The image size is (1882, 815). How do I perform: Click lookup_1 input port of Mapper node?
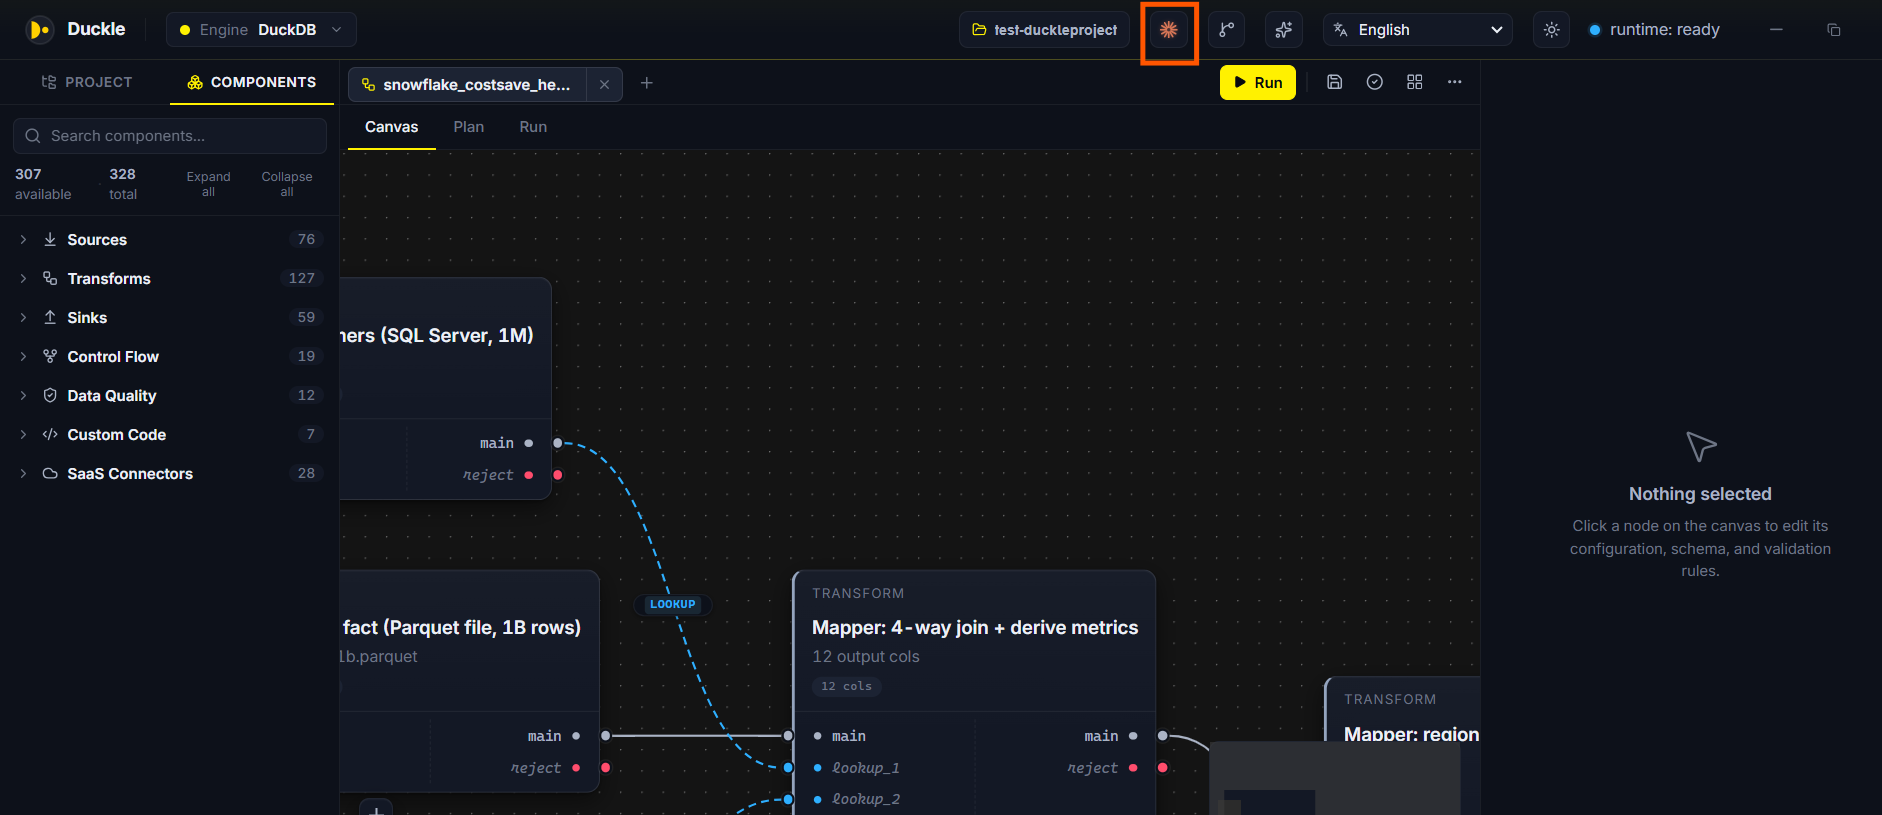click(788, 768)
